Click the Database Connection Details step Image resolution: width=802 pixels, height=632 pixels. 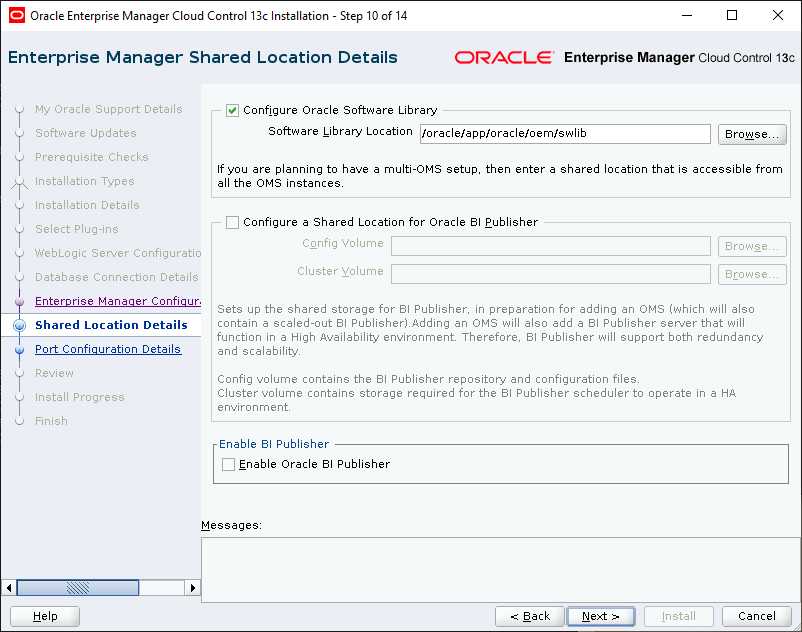(x=117, y=277)
